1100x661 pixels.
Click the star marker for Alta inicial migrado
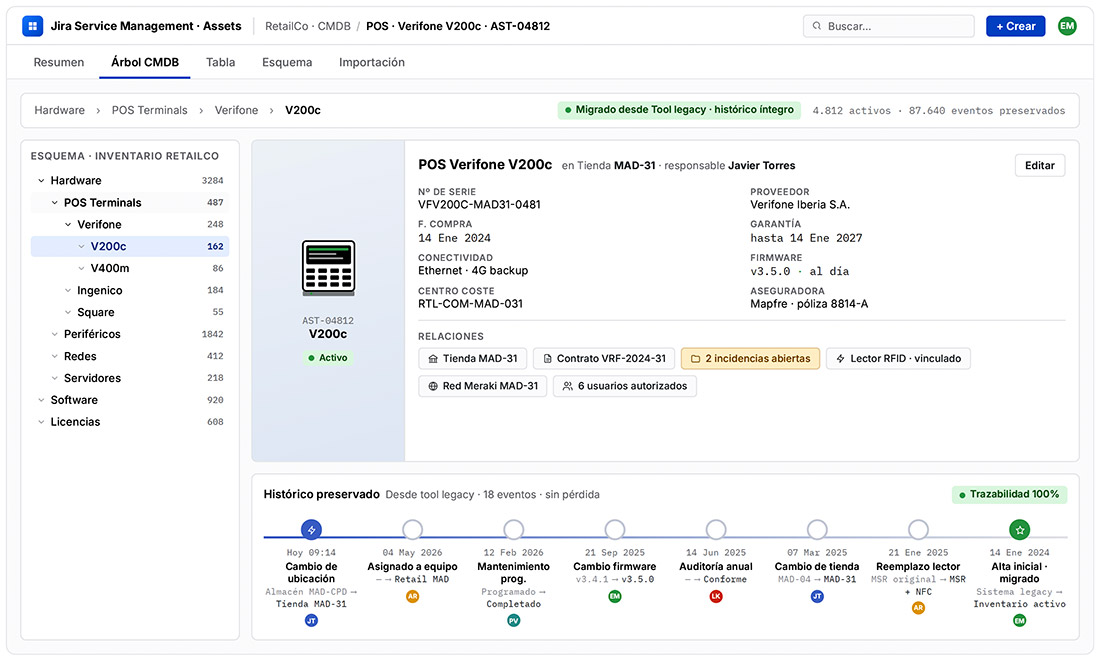tap(1019, 530)
